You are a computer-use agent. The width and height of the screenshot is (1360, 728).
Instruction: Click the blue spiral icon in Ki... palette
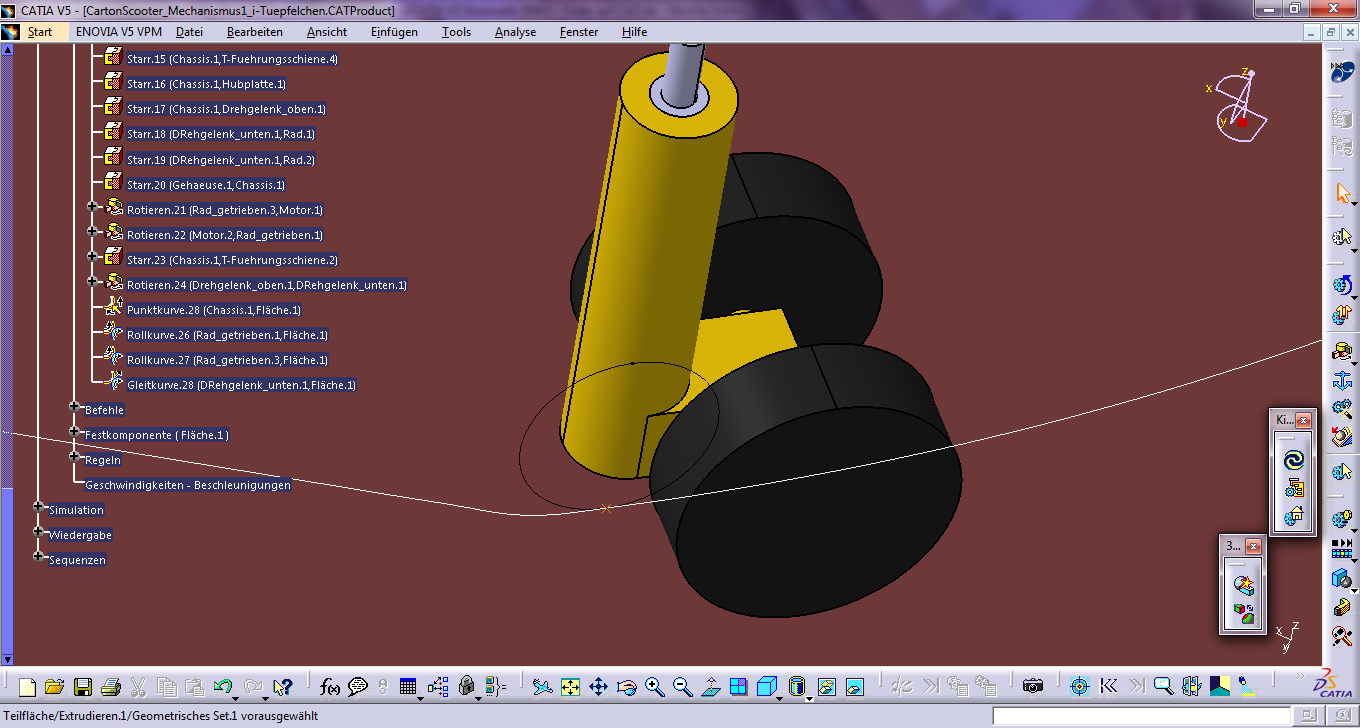pyautogui.click(x=1294, y=460)
